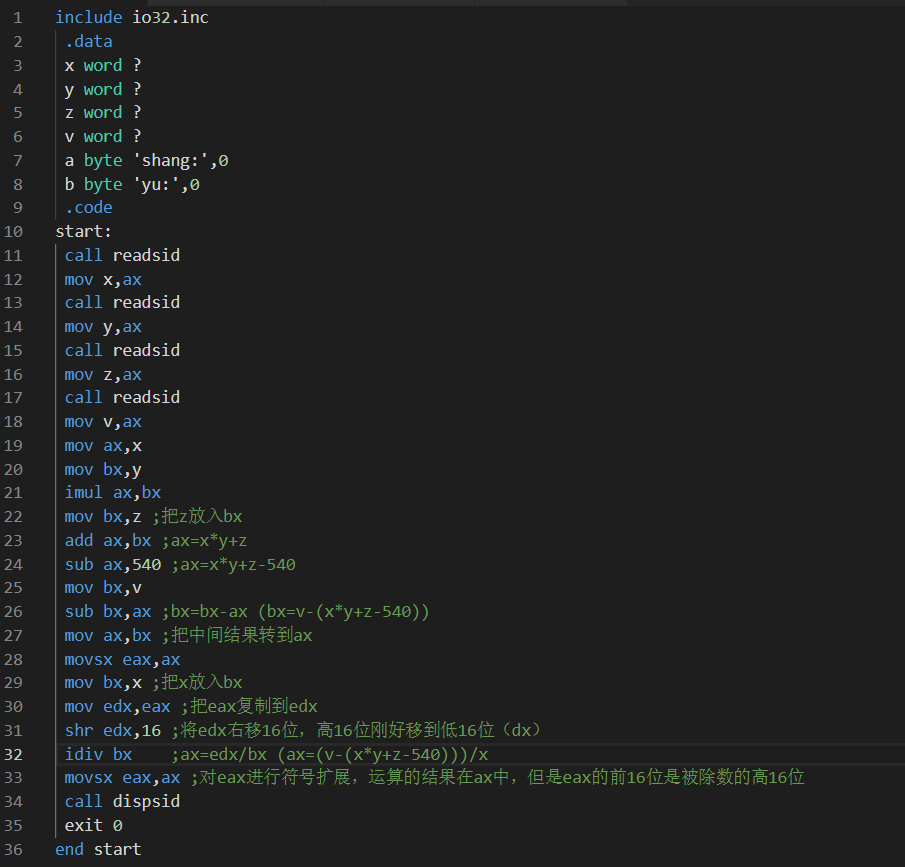Click 'movsx eax,ax' on line 33
This screenshot has height=867, width=905.
(122, 778)
